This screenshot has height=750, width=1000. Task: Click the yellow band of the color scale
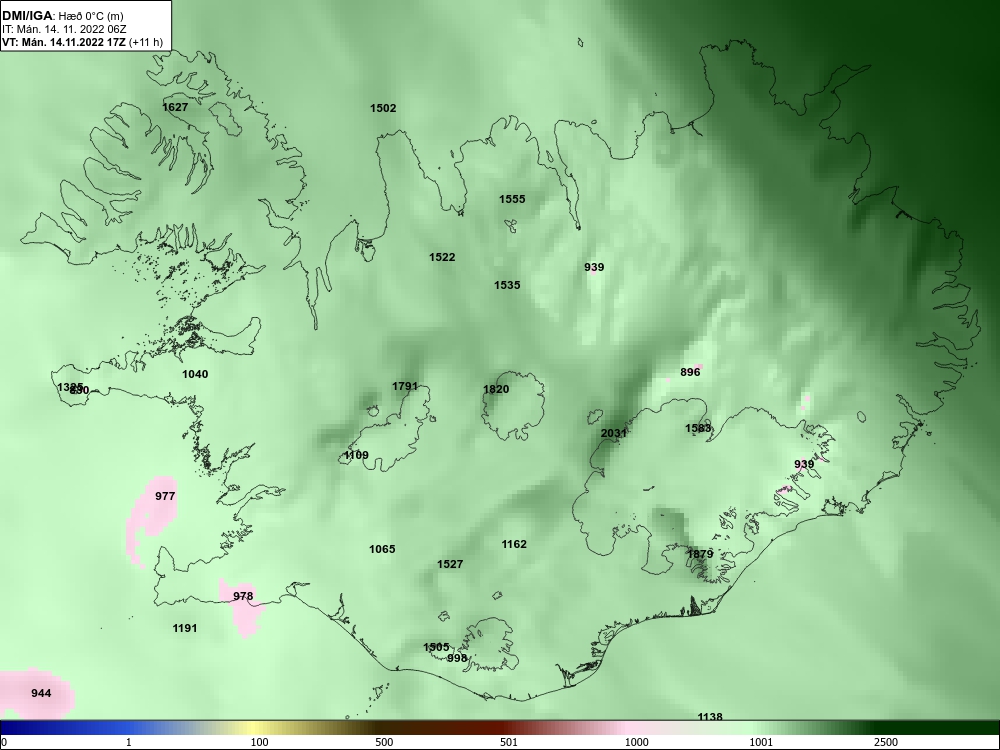pyautogui.click(x=255, y=728)
